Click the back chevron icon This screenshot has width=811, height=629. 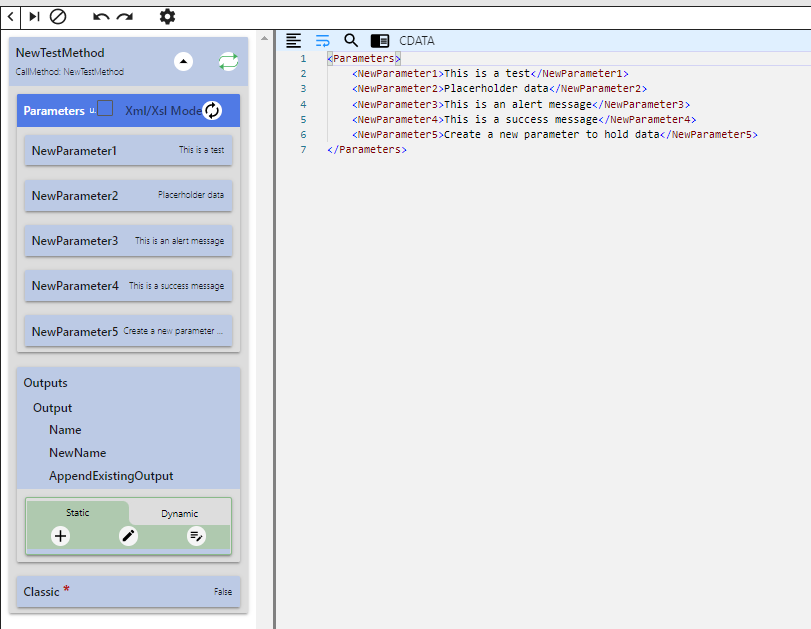(x=10, y=17)
